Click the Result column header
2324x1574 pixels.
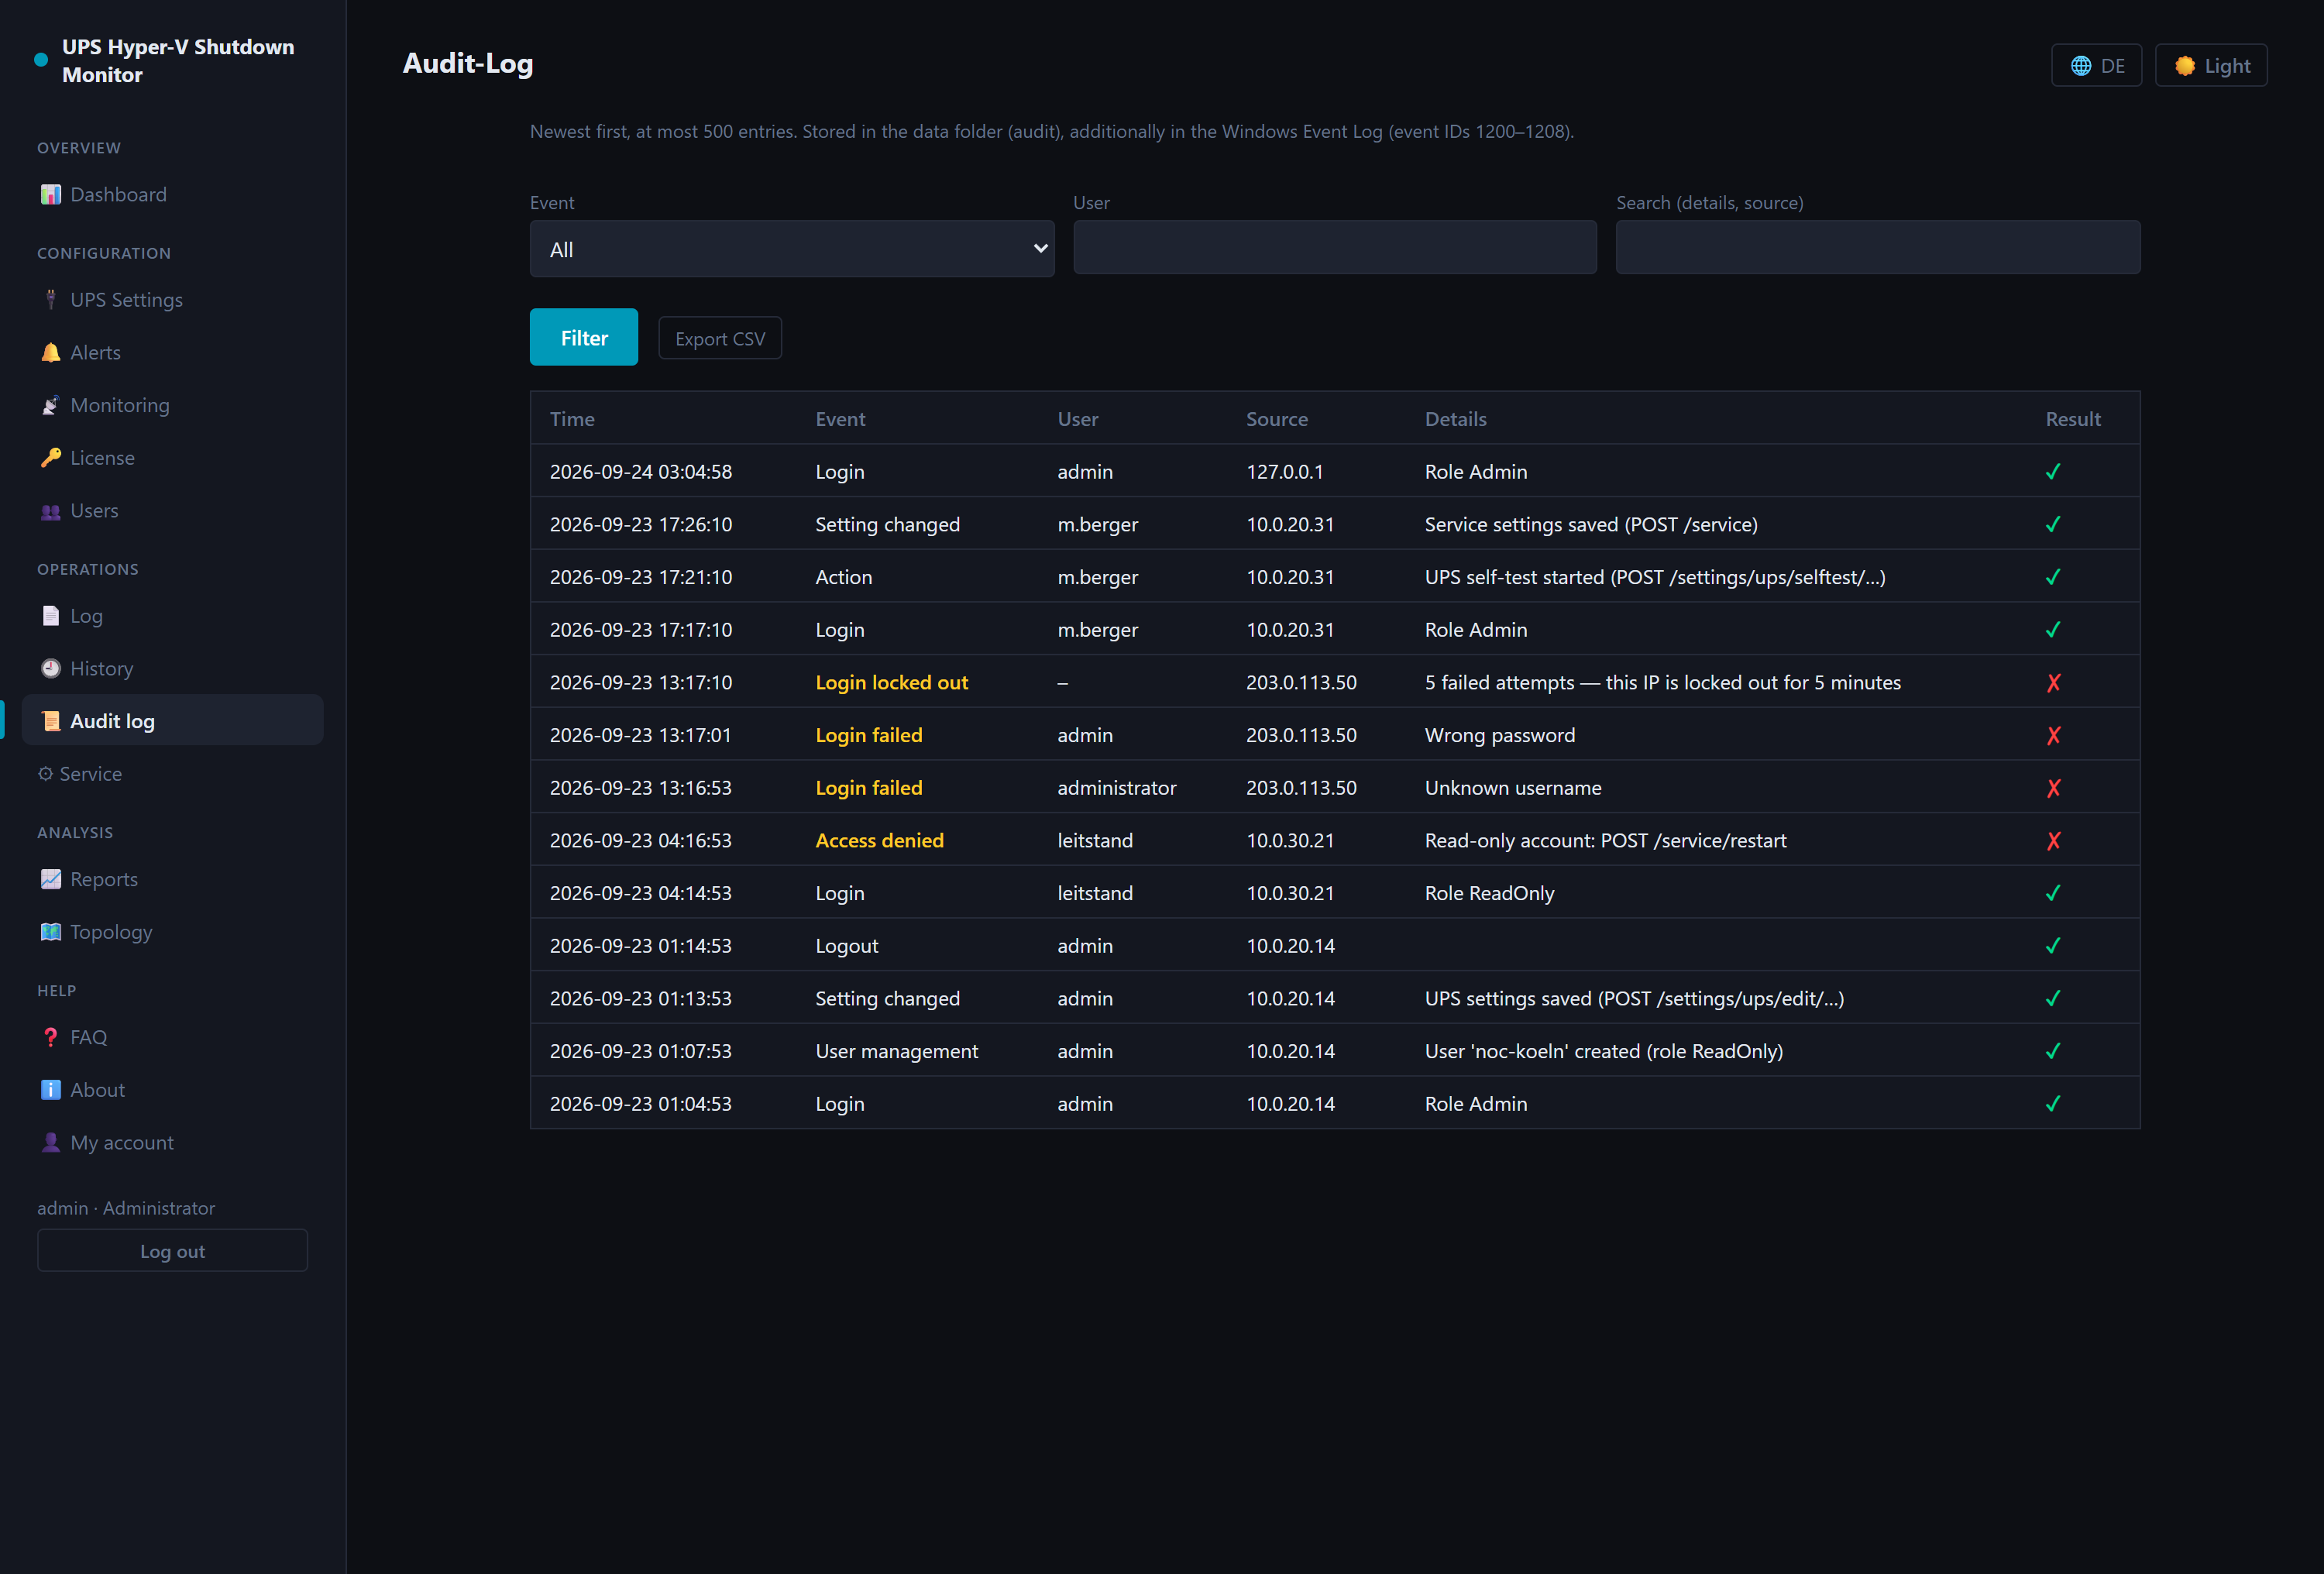(2073, 419)
